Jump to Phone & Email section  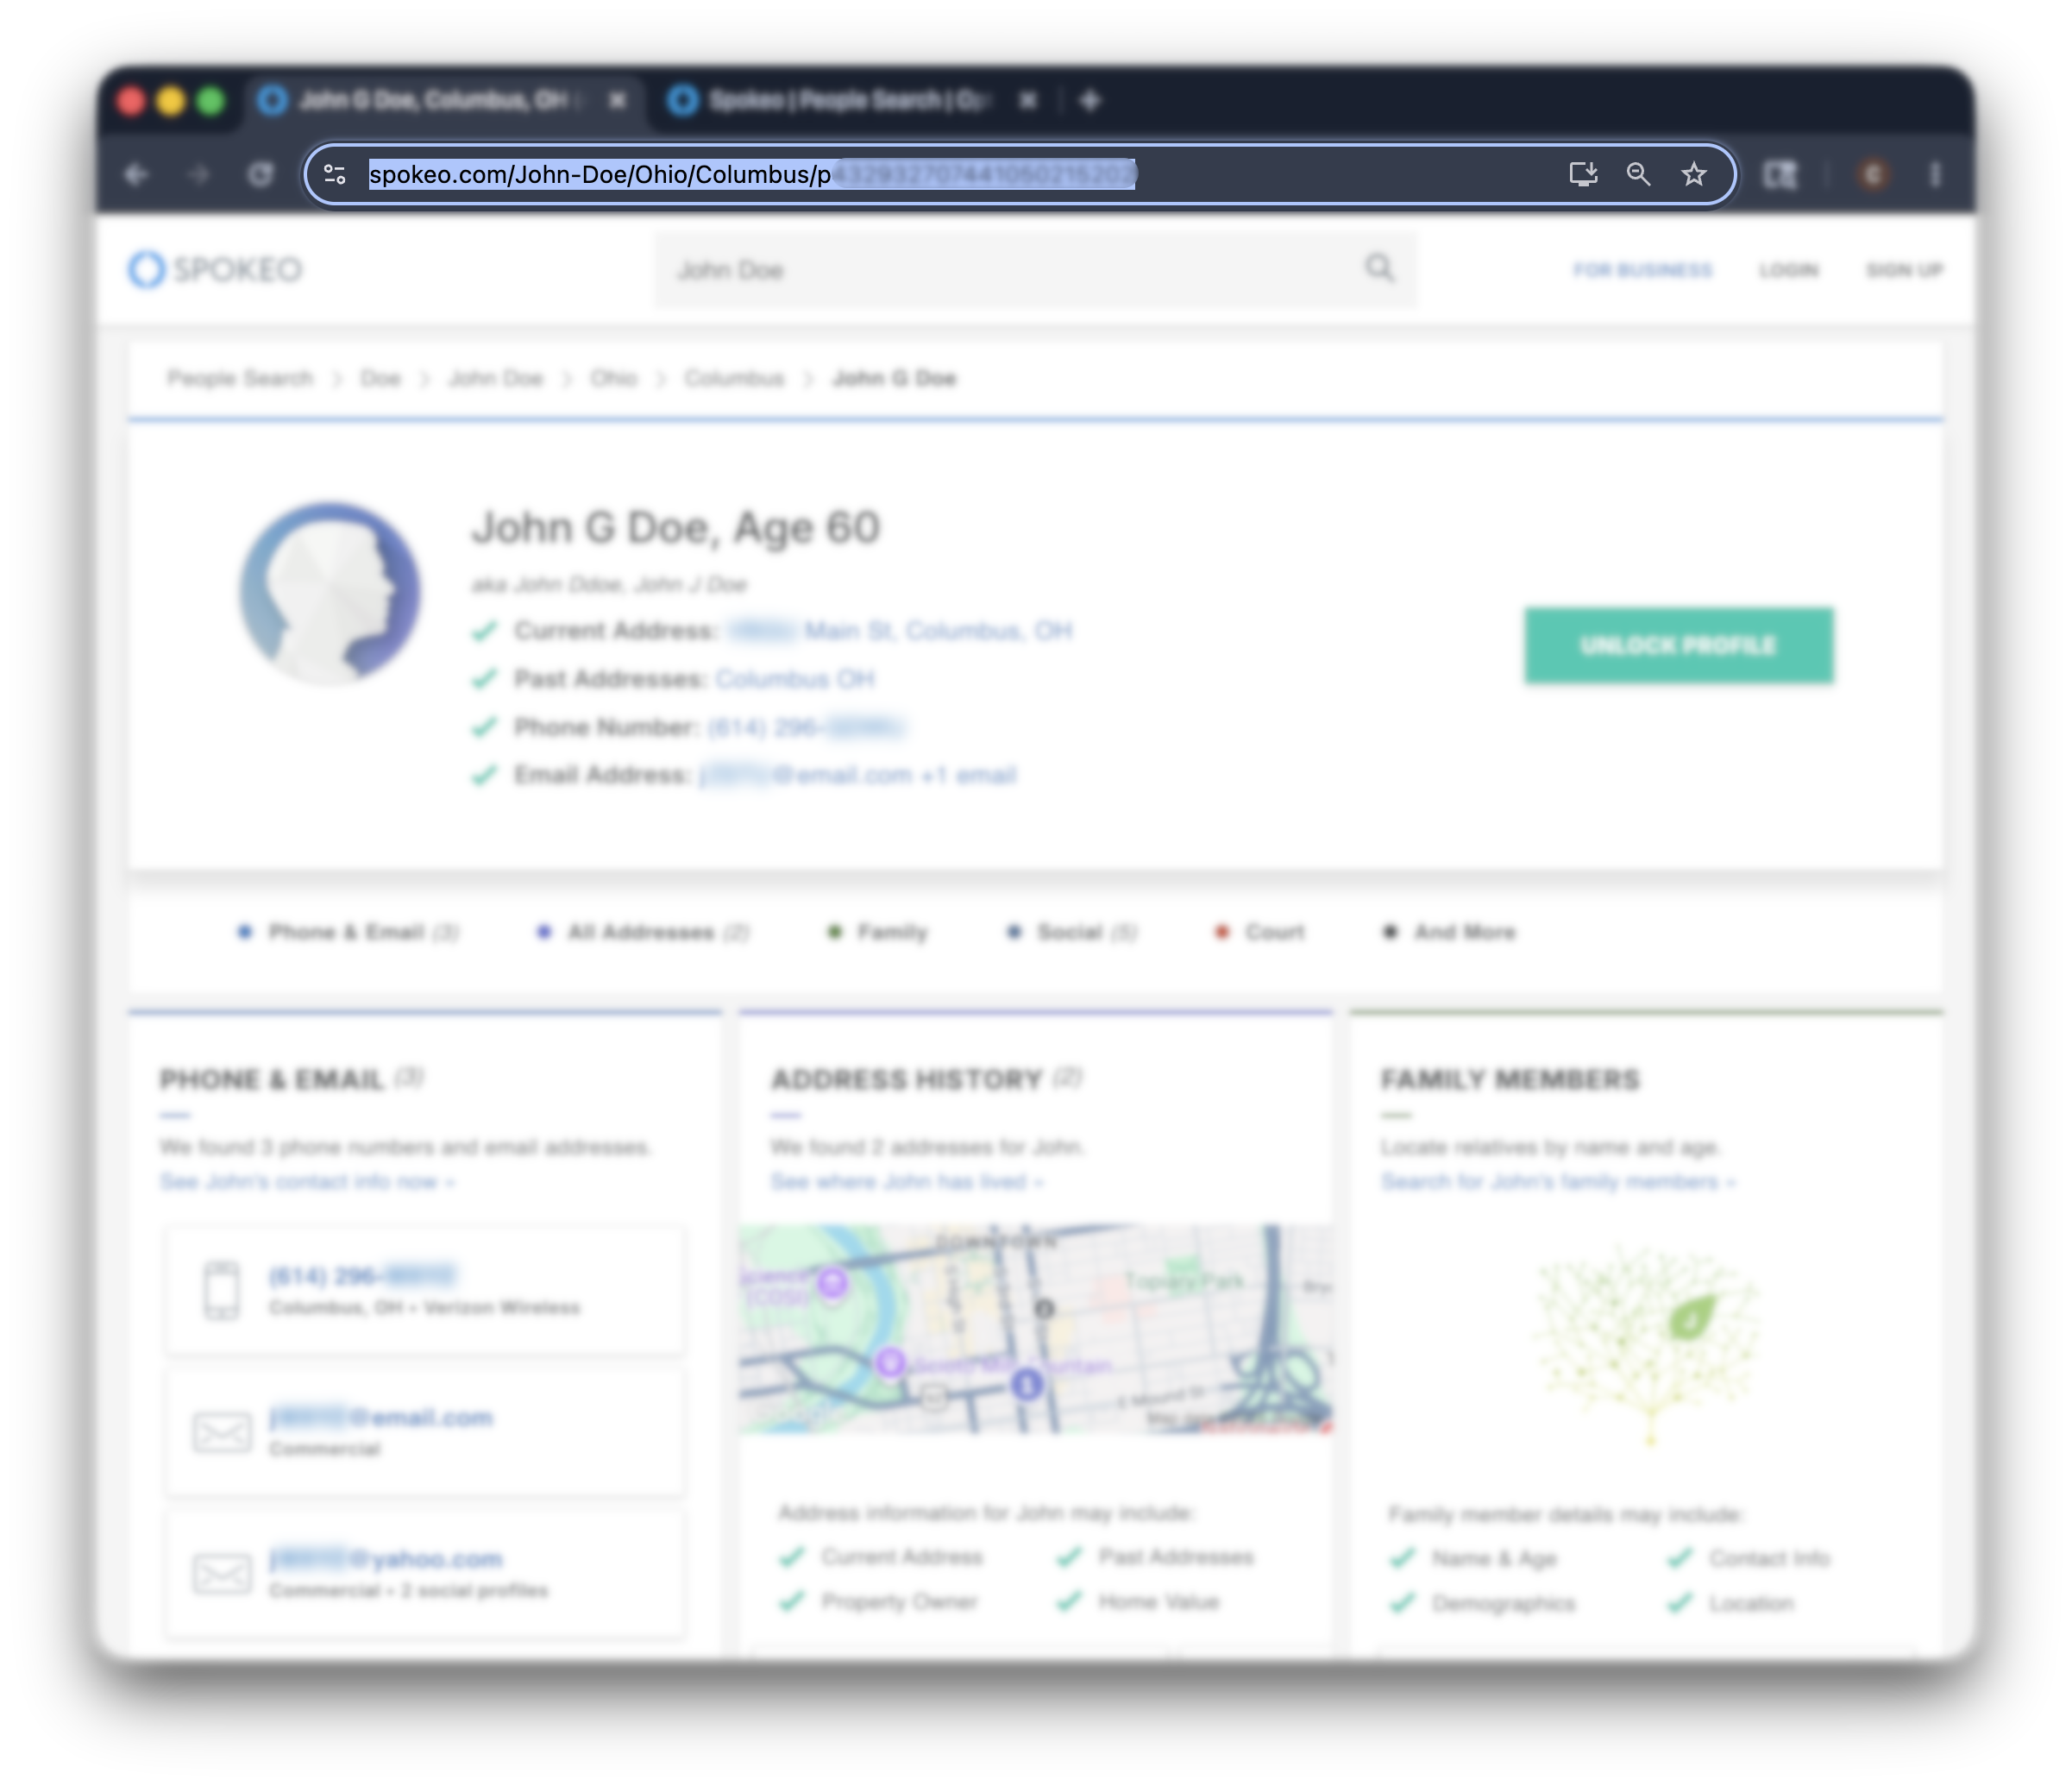(x=348, y=932)
